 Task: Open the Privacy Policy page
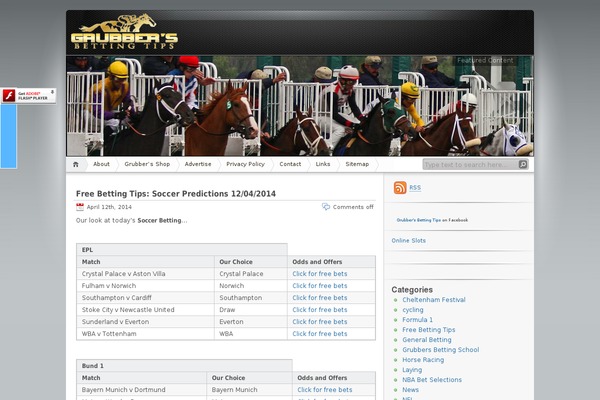(245, 164)
